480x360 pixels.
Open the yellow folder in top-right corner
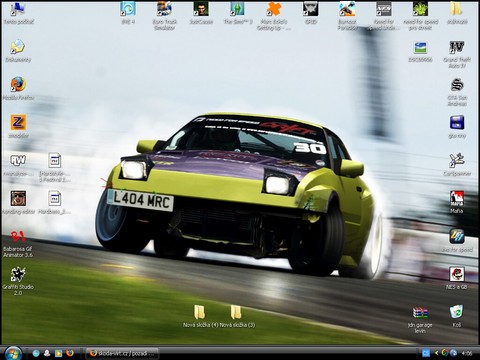click(x=457, y=9)
